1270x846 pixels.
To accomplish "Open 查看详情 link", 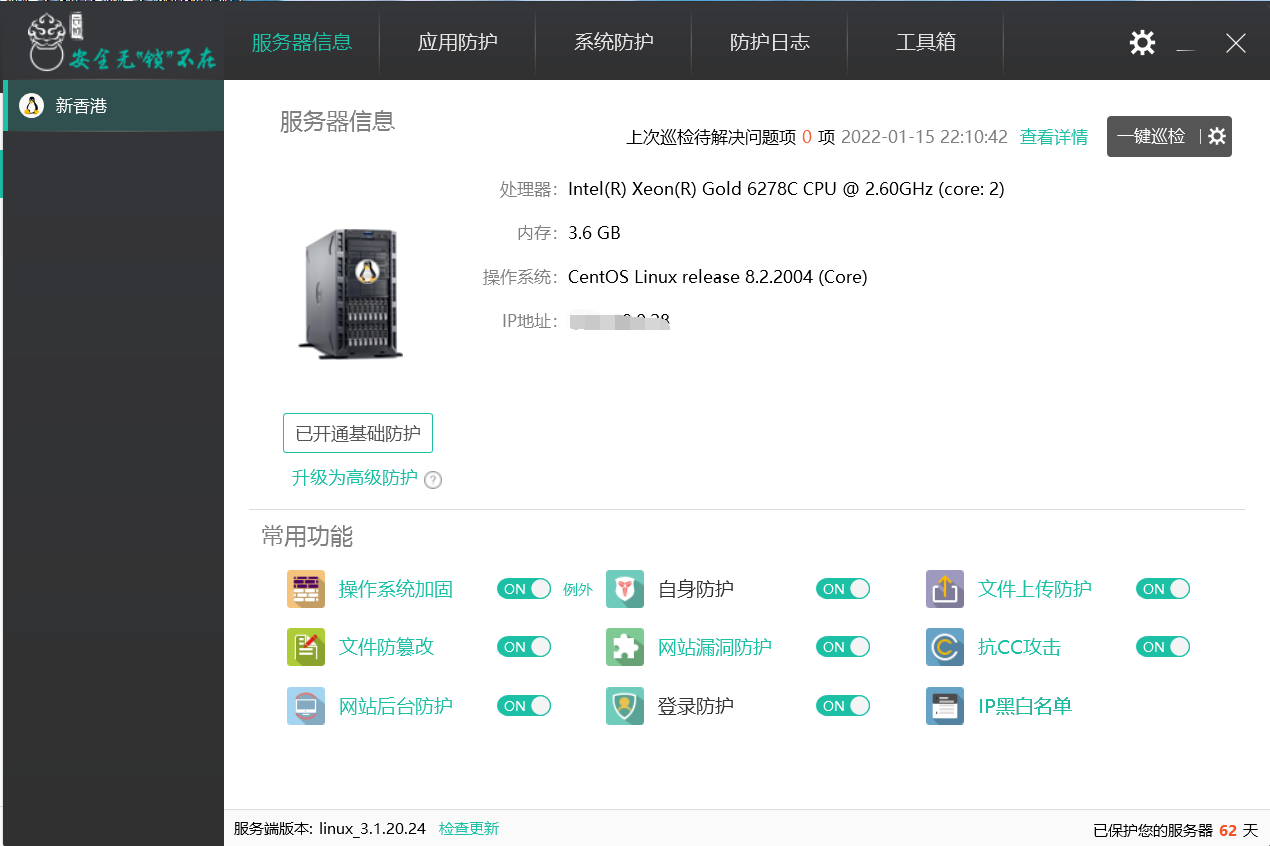I will pos(1054,137).
